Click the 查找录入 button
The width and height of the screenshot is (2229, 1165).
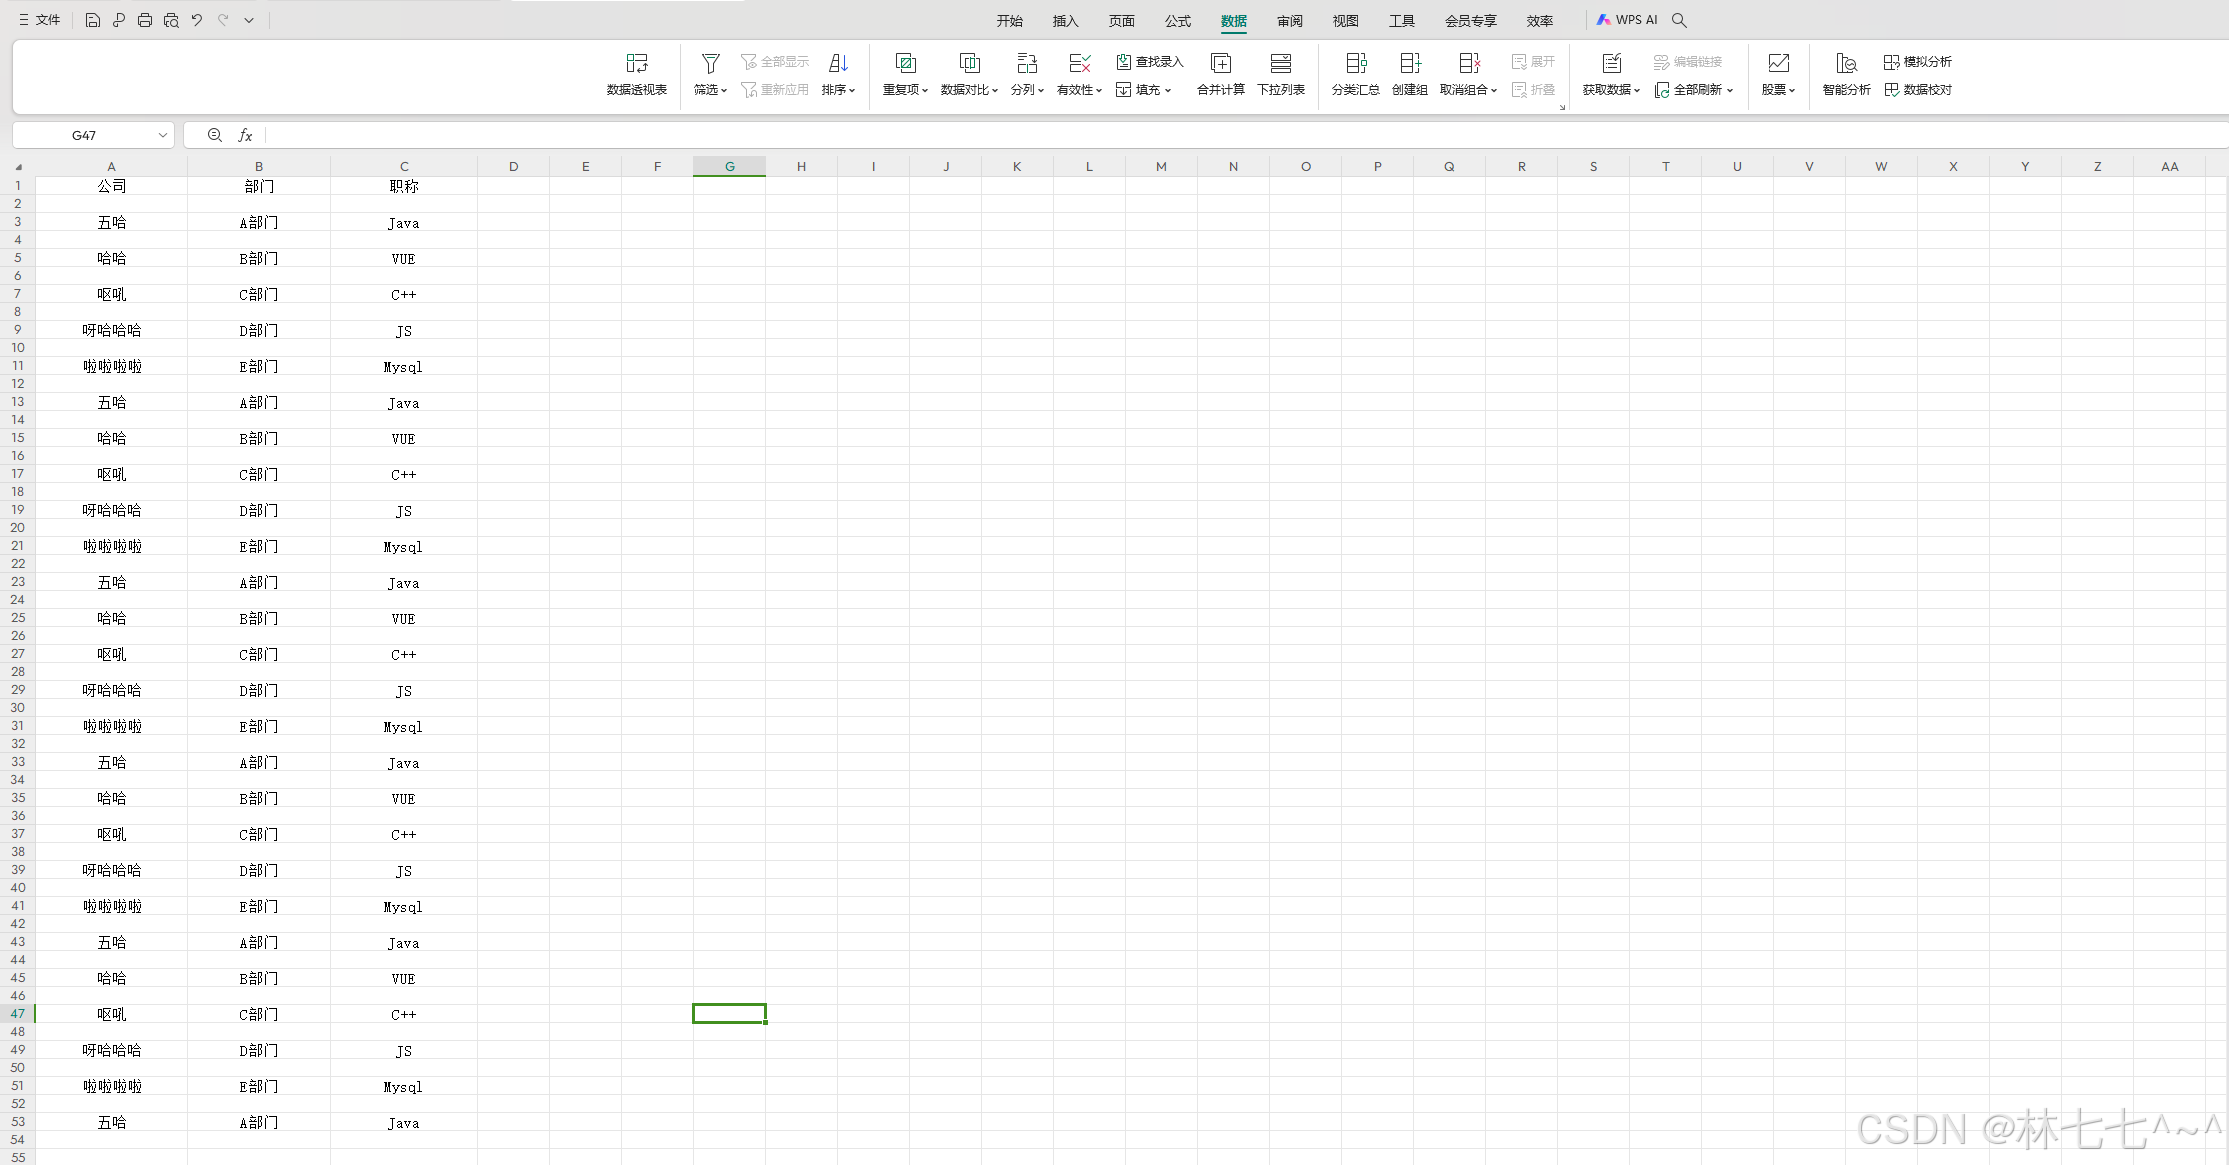[1150, 62]
